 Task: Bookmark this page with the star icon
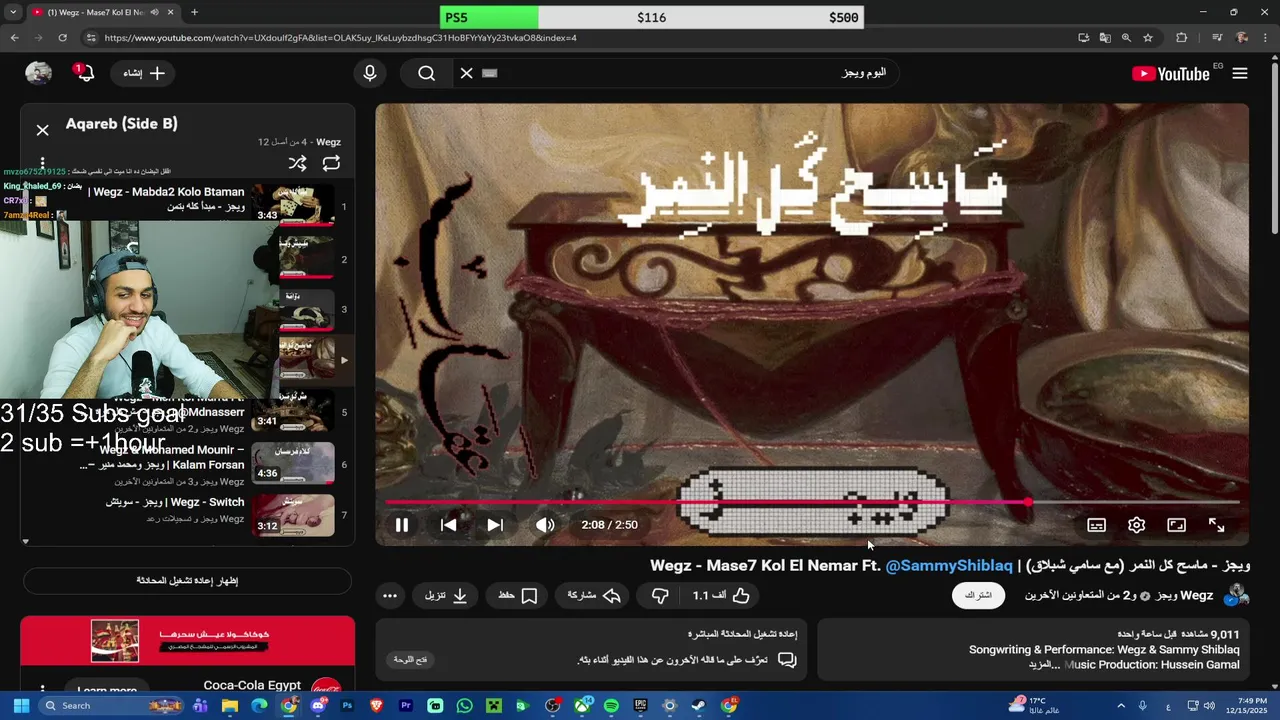click(x=1148, y=38)
